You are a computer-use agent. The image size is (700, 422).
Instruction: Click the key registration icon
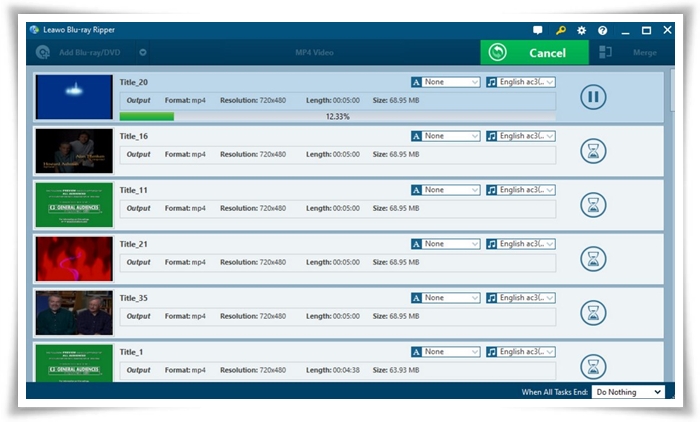coord(560,31)
